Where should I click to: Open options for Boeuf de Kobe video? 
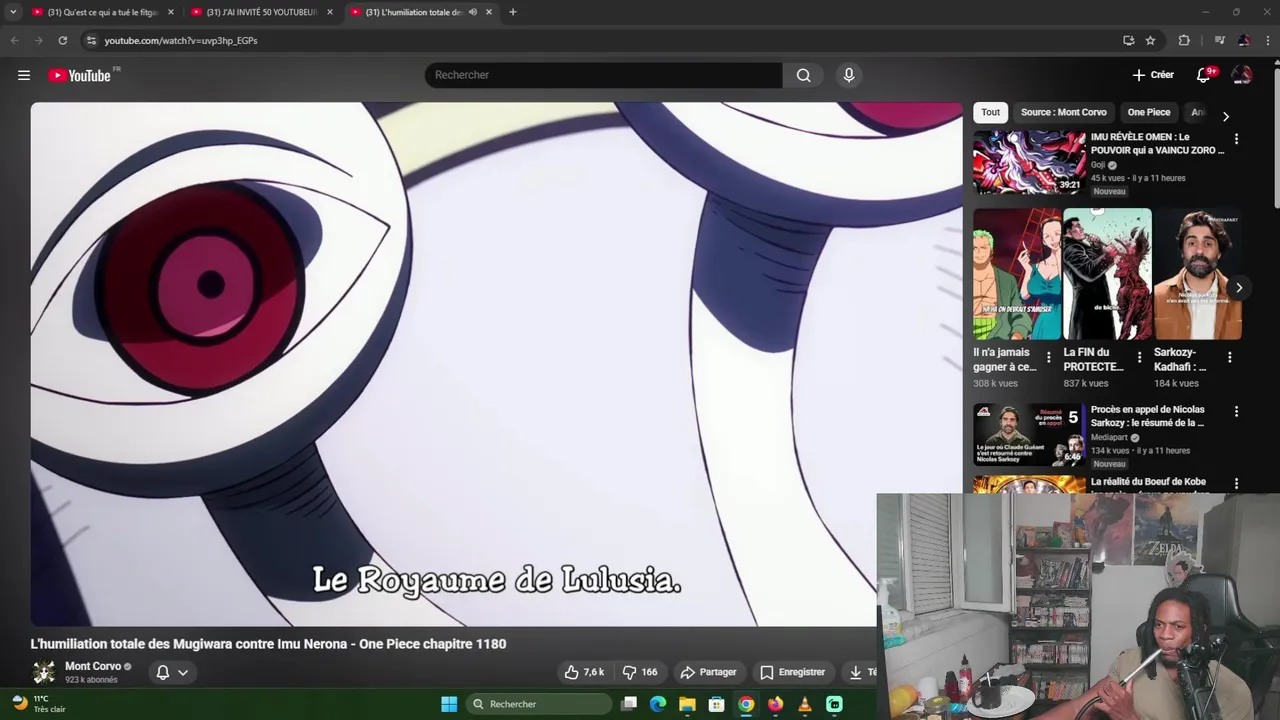coord(1236,484)
